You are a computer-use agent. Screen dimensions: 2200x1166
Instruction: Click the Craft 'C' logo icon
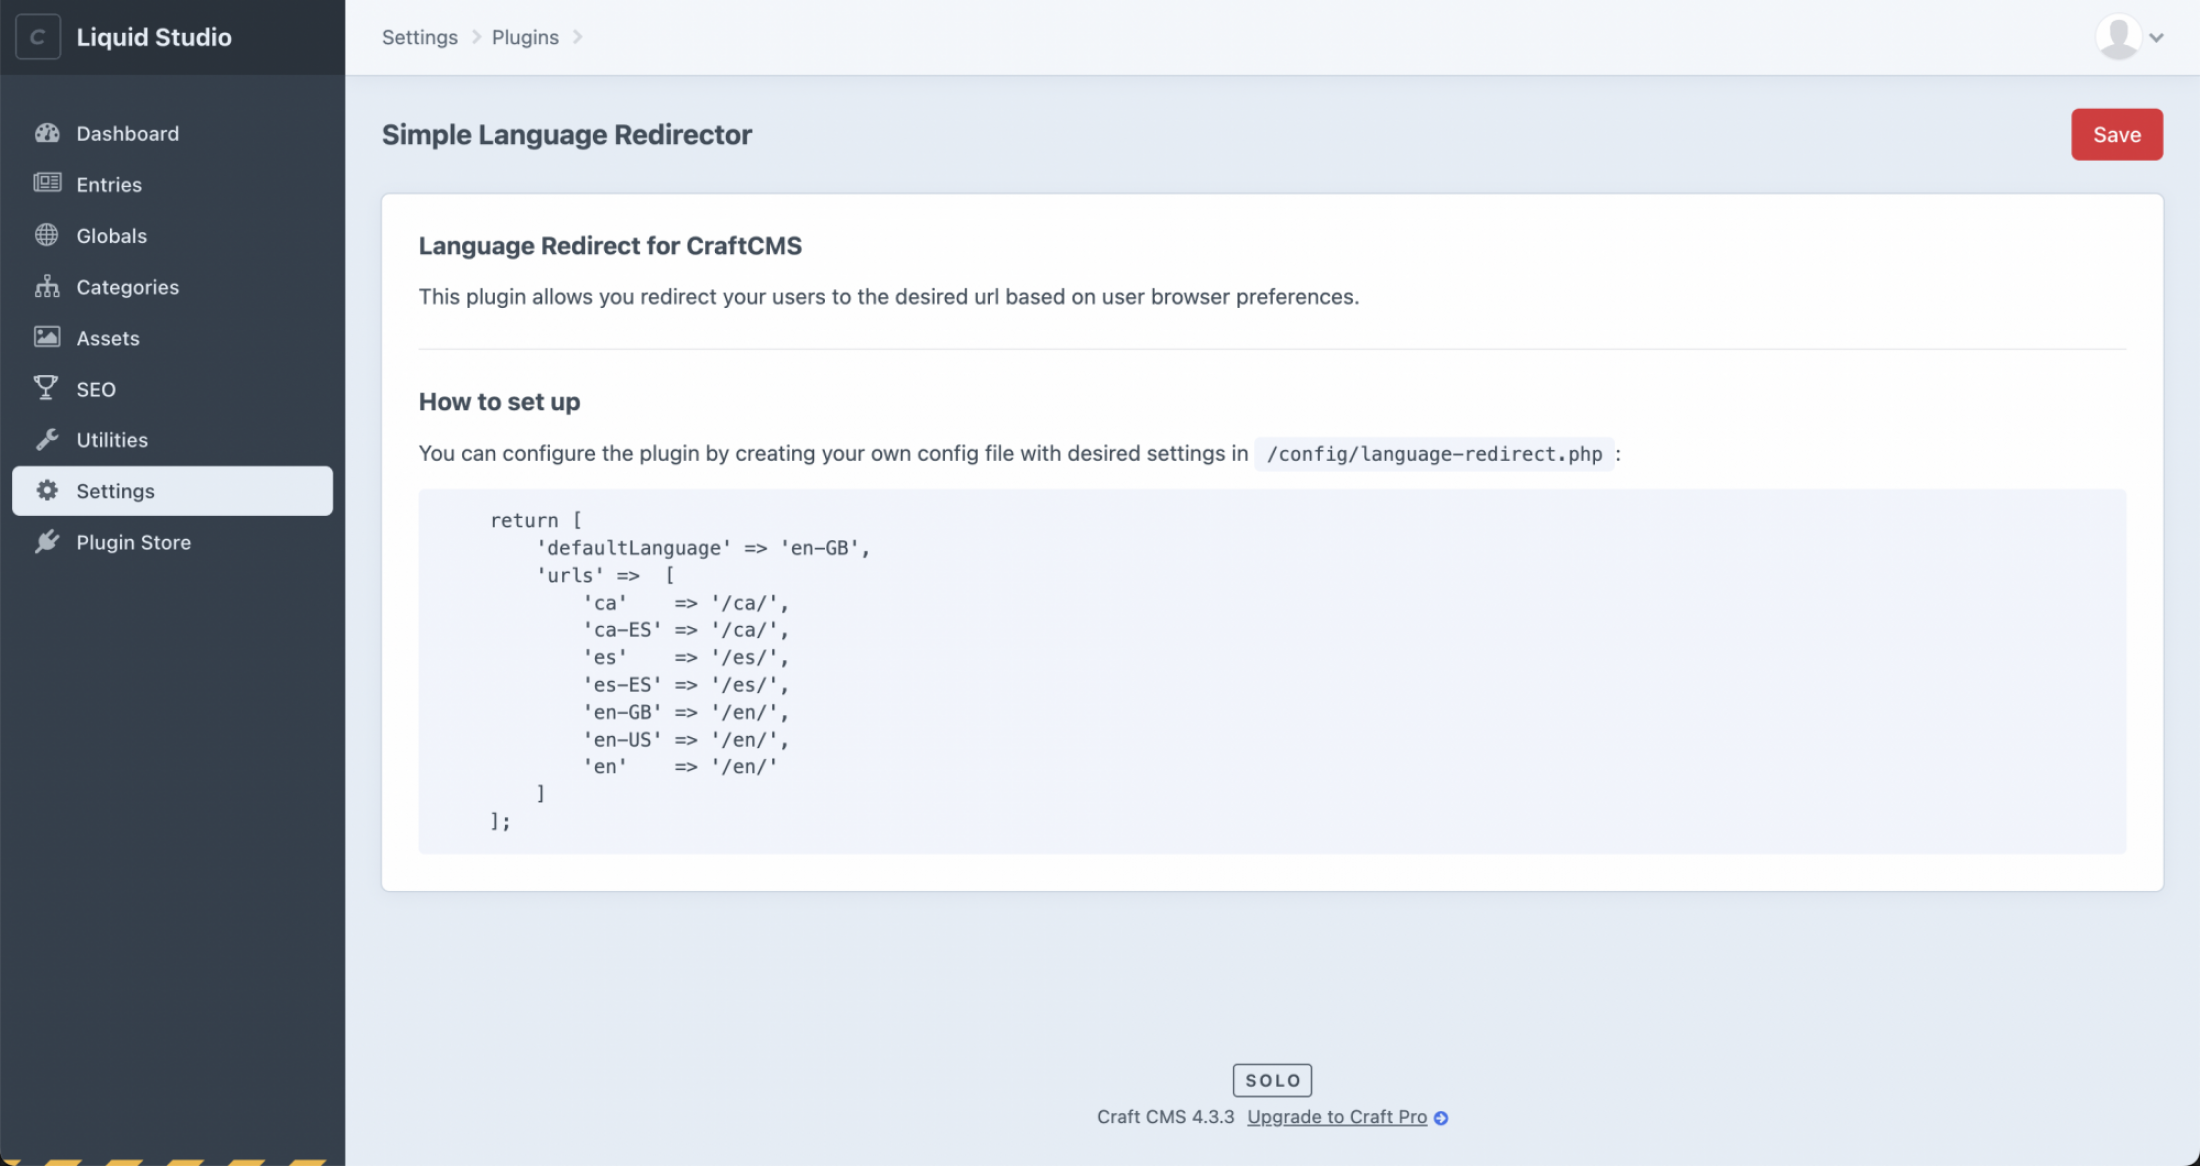pyautogui.click(x=37, y=37)
